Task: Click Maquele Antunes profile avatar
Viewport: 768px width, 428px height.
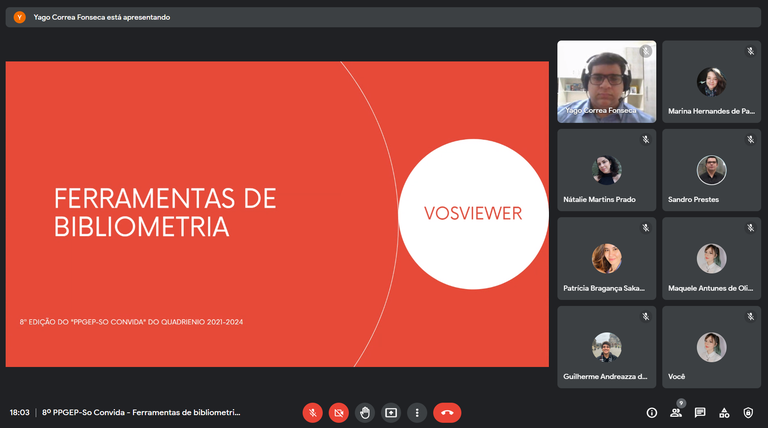Action: coord(711,259)
